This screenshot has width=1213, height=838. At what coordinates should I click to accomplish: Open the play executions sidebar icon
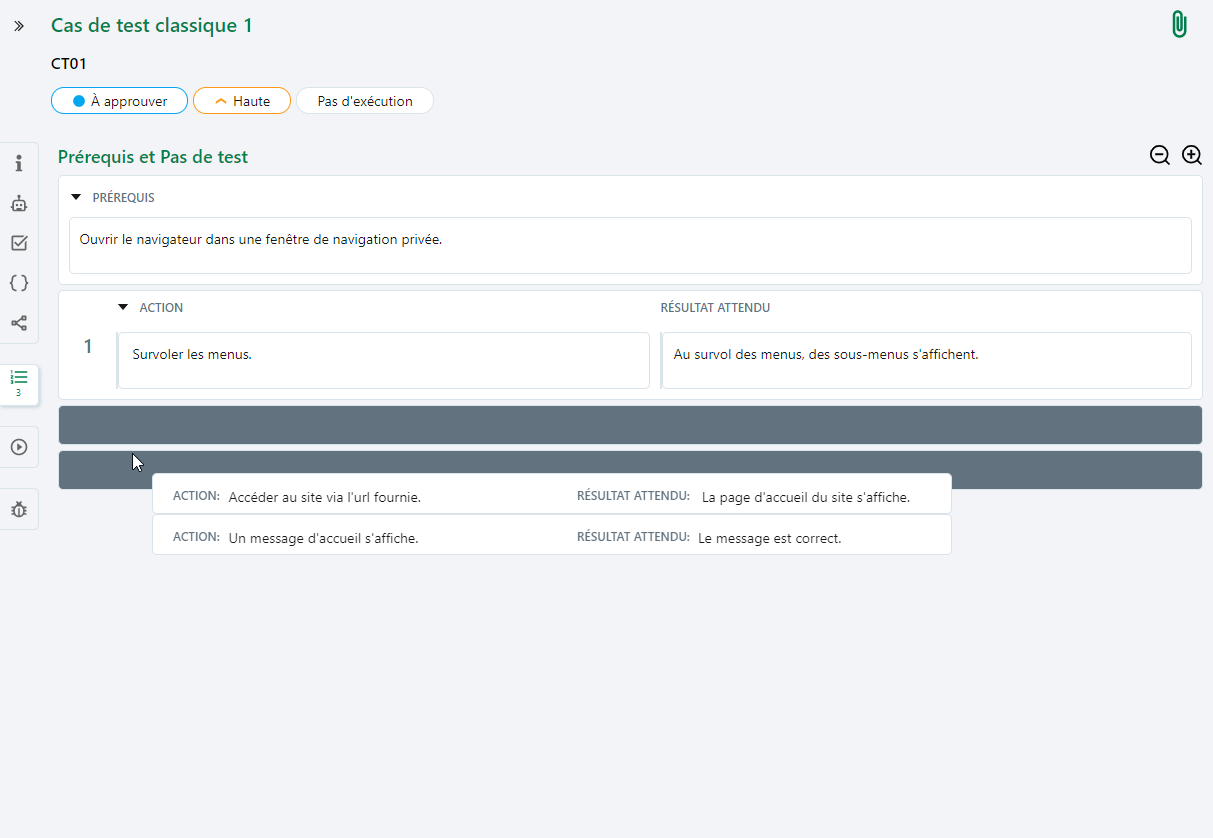point(19,447)
